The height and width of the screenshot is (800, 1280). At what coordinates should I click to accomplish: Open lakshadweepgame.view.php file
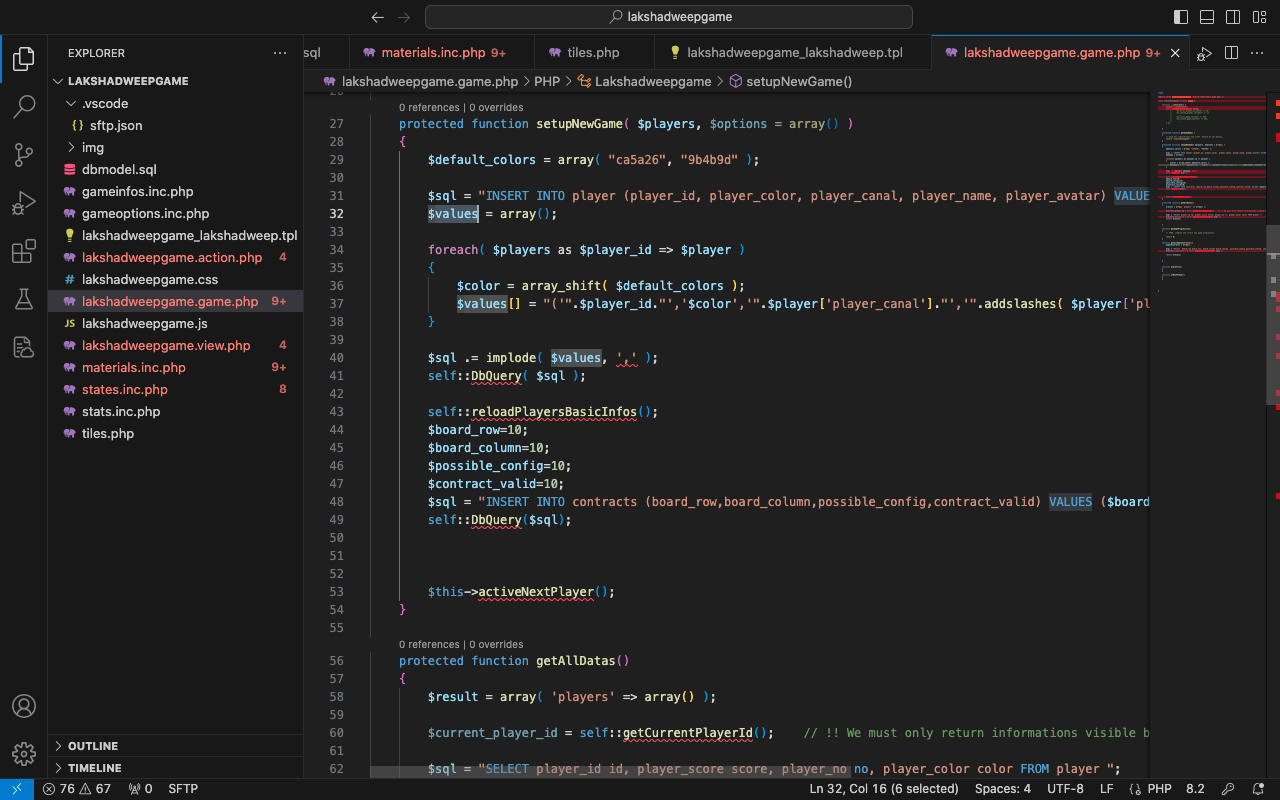click(x=175, y=345)
